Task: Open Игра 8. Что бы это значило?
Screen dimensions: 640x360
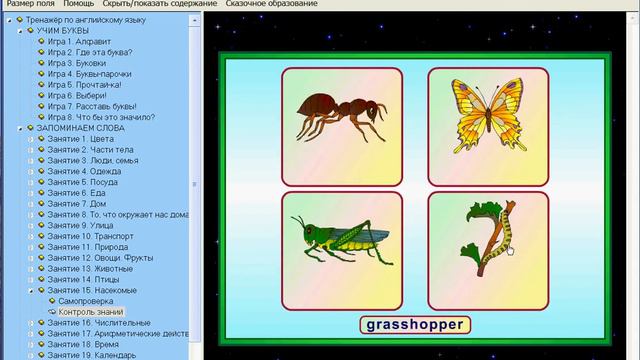Action: click(101, 117)
